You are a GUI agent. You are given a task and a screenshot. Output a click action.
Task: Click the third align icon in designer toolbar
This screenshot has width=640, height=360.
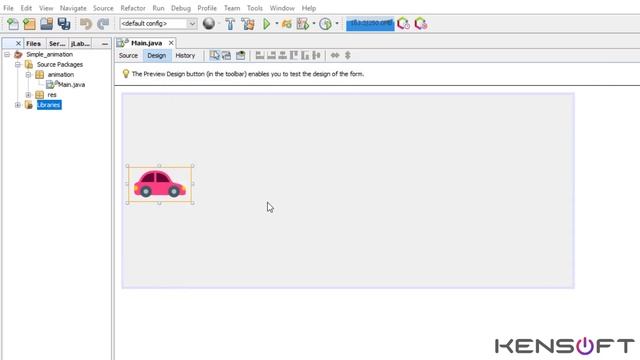pyautogui.click(x=282, y=55)
